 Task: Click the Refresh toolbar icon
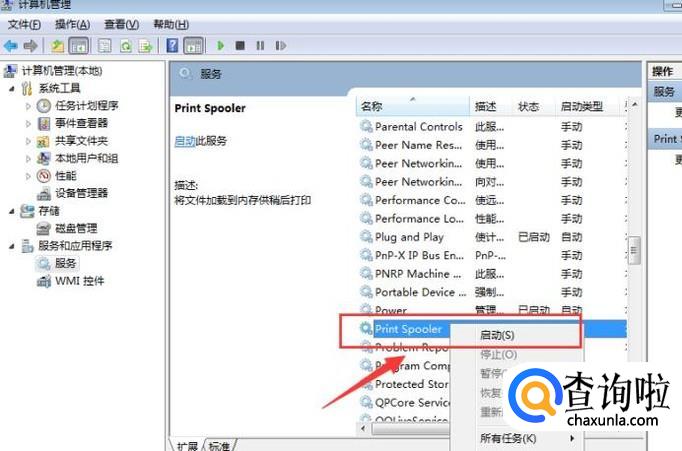[126, 46]
